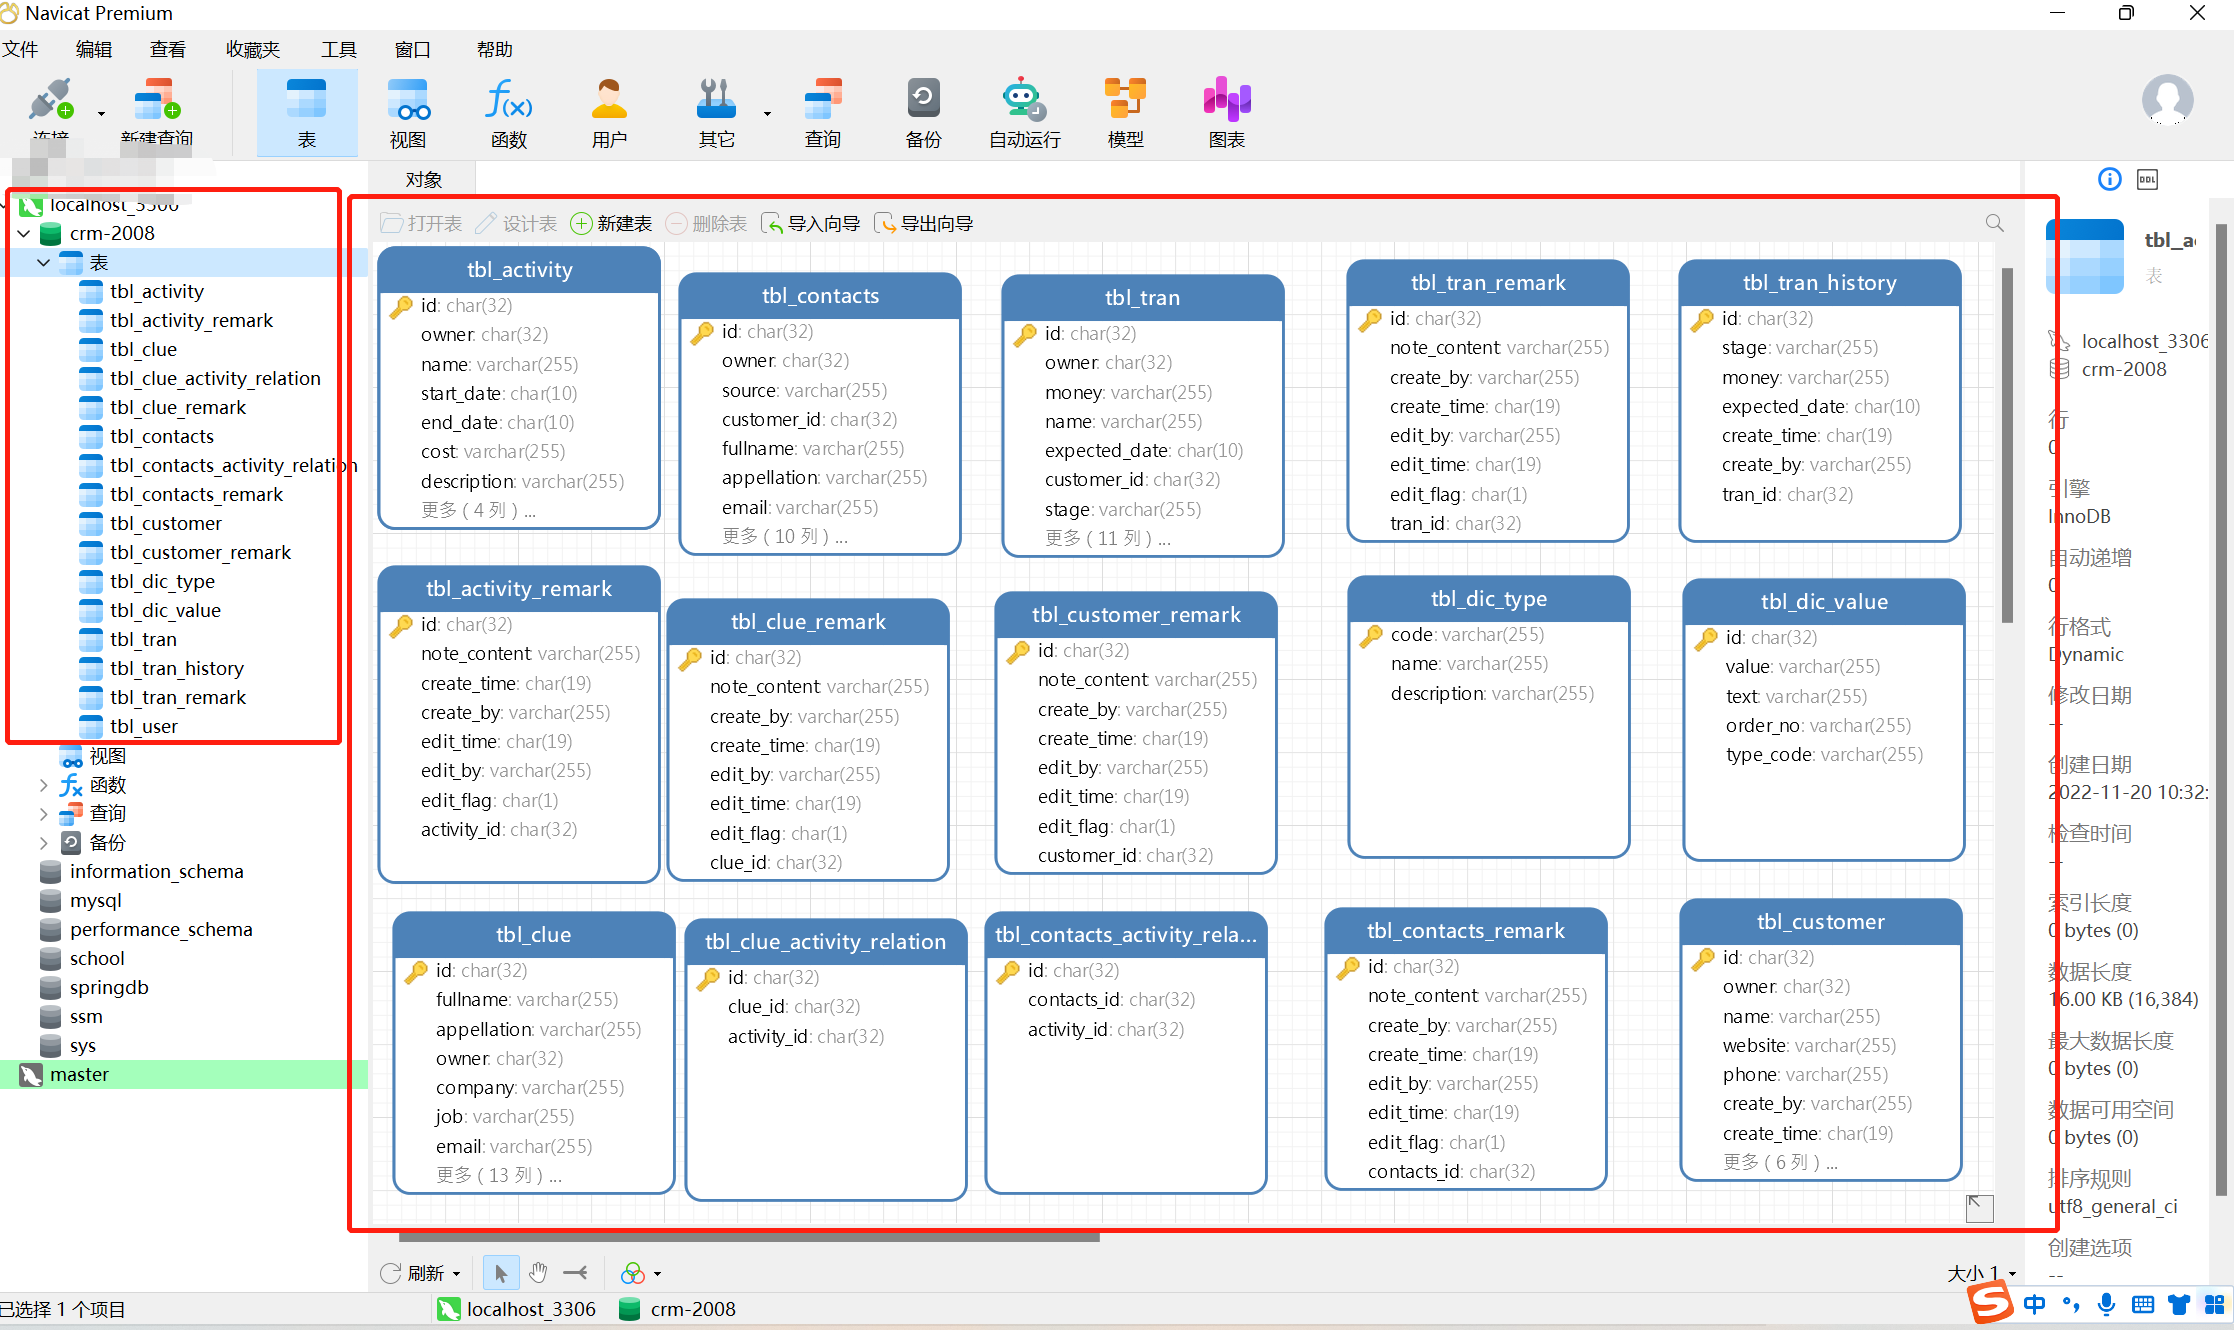Open the 刷新 refresh dropdown arrow
Image resolution: width=2234 pixels, height=1330 pixels.
456,1274
